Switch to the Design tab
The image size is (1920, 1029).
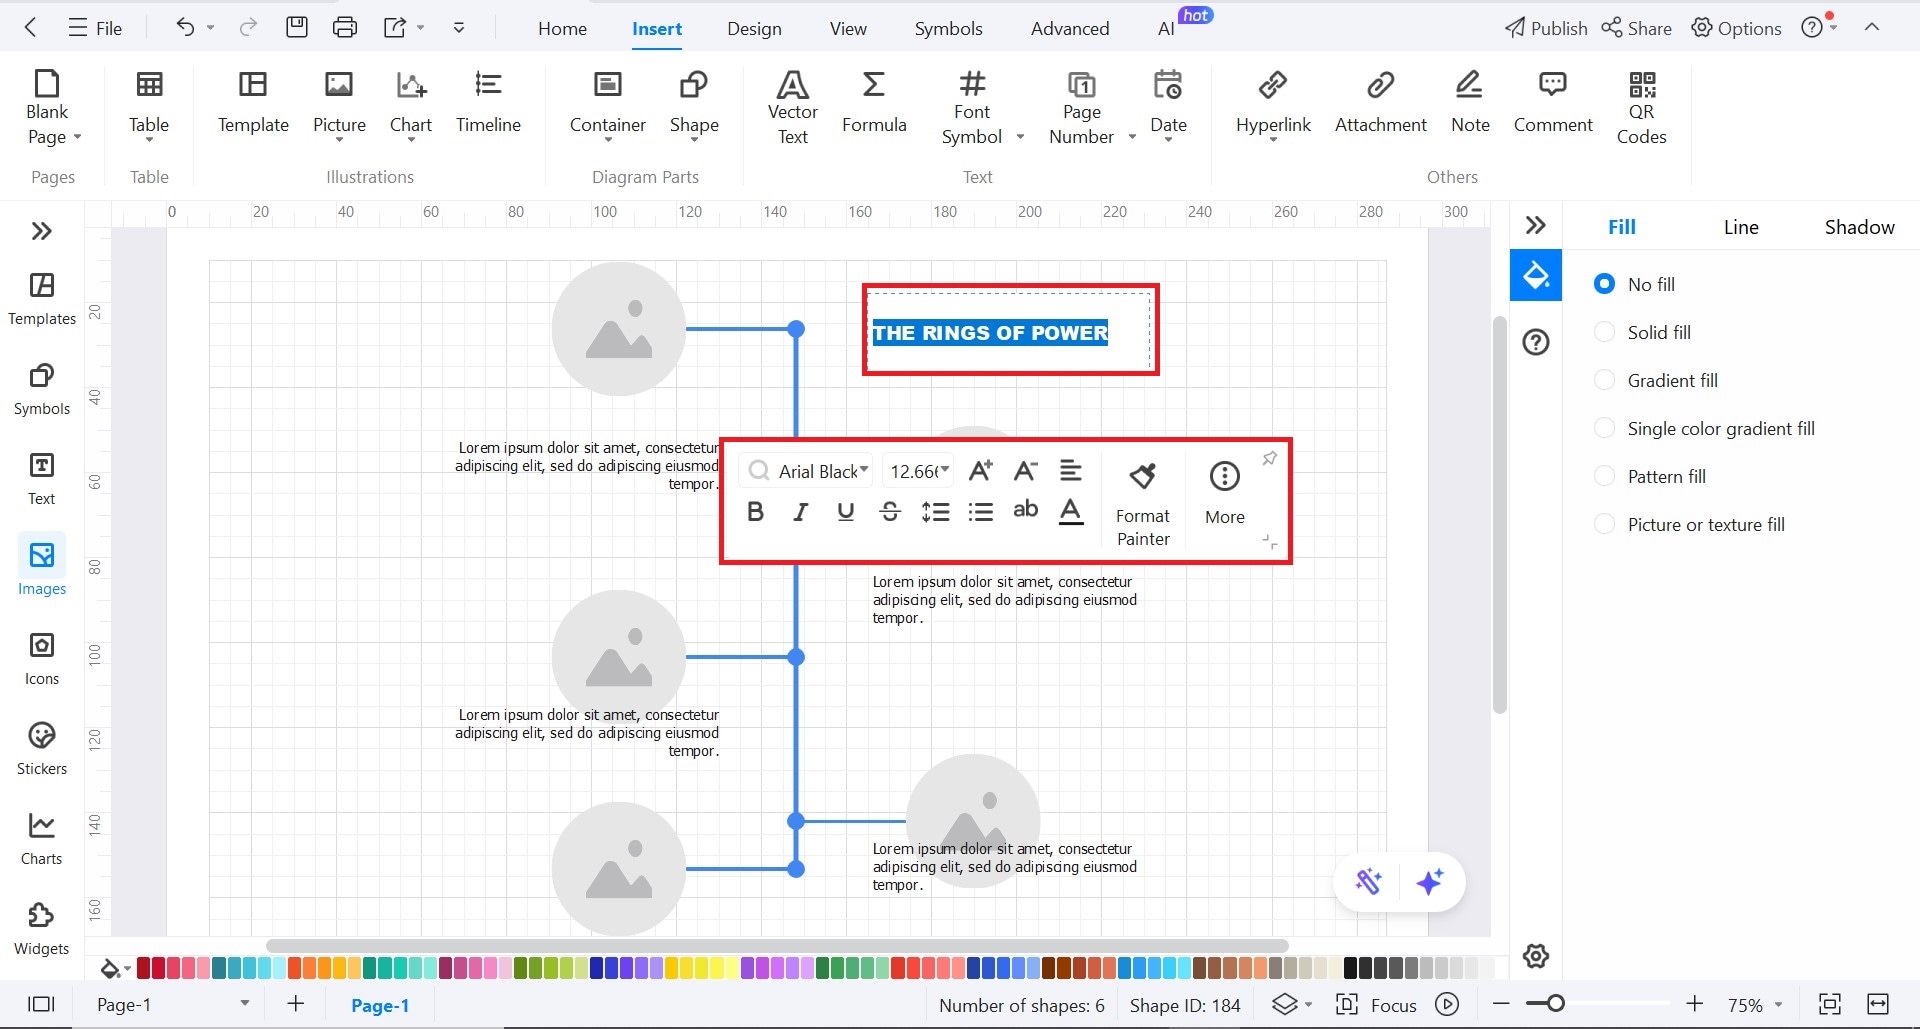pyautogui.click(x=754, y=29)
